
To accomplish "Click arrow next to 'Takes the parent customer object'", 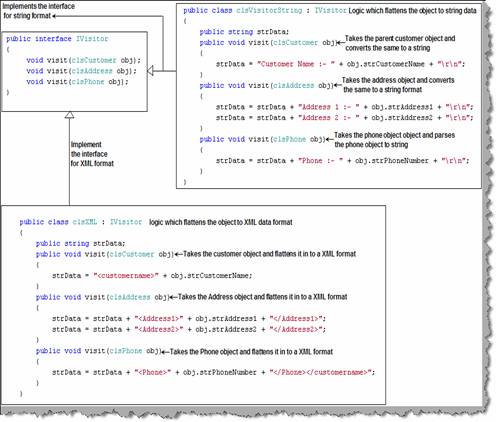I will click(340, 43).
